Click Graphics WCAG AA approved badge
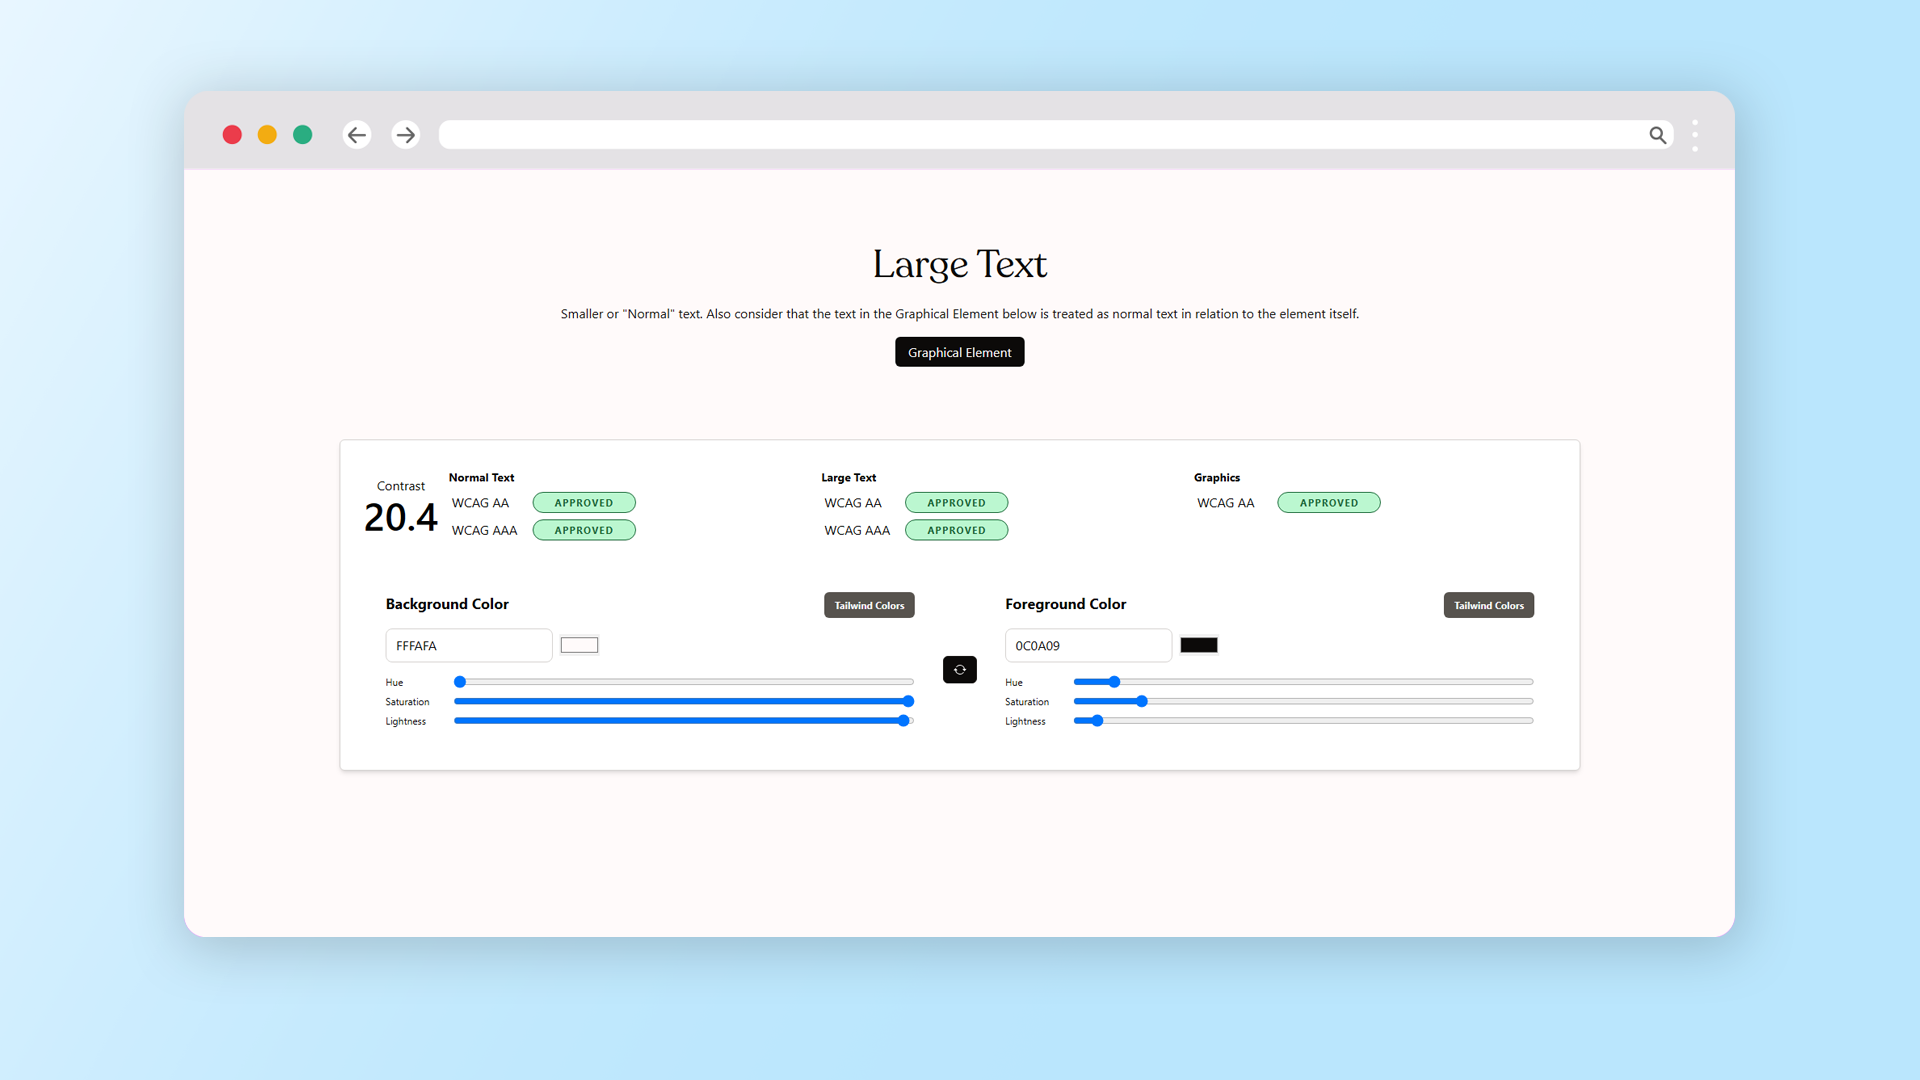This screenshot has width=1920, height=1080. point(1328,503)
